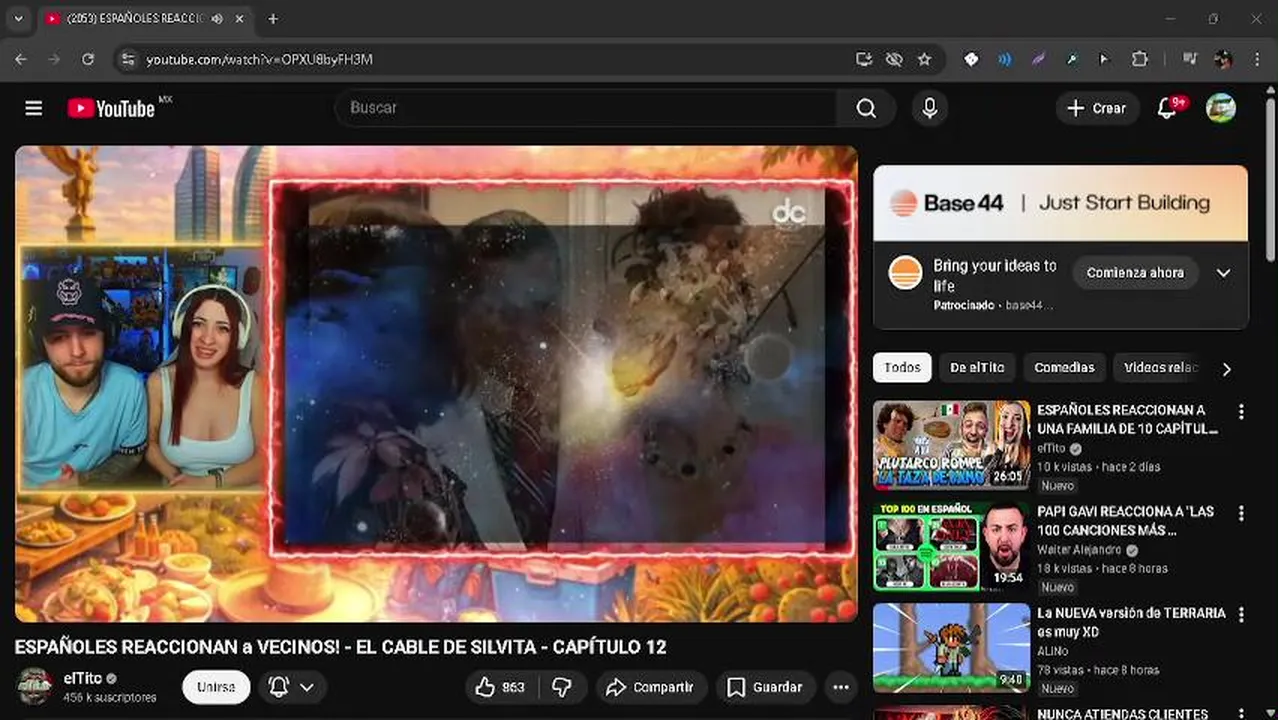This screenshot has width=1278, height=720.
Task: Open the notifications bell in header
Action: point(1167,108)
